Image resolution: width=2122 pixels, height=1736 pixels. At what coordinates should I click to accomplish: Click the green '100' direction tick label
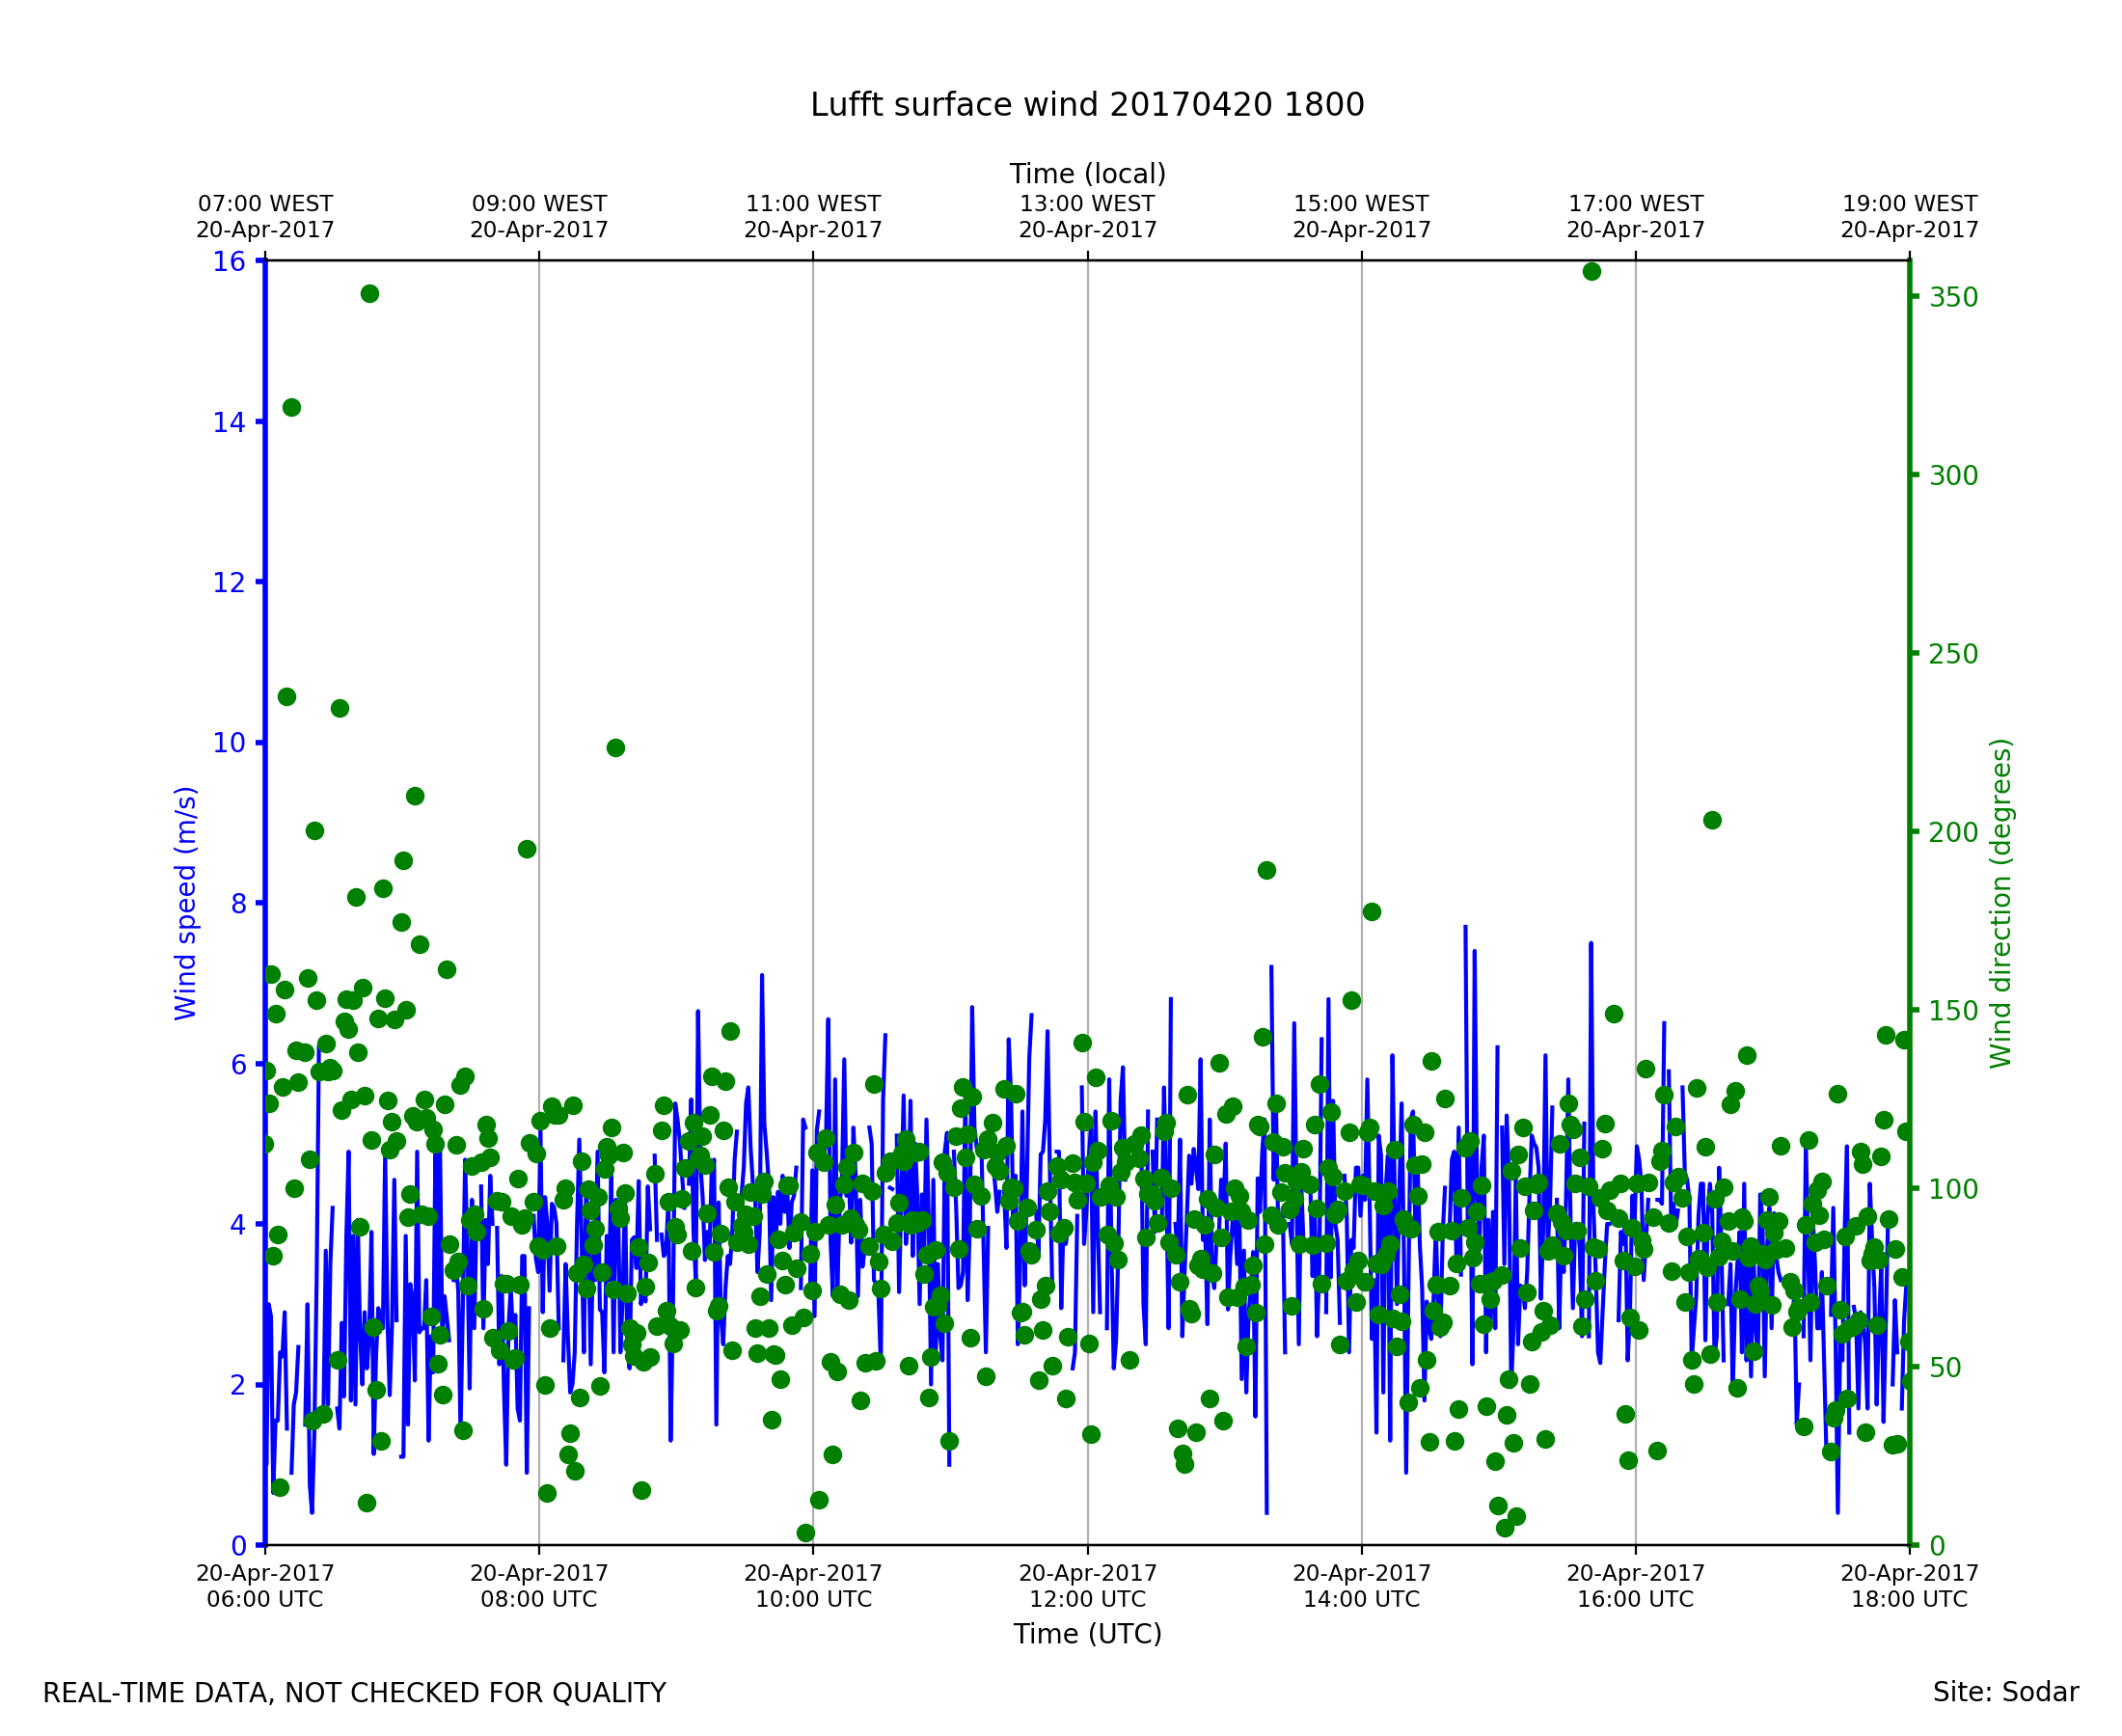click(1953, 1190)
